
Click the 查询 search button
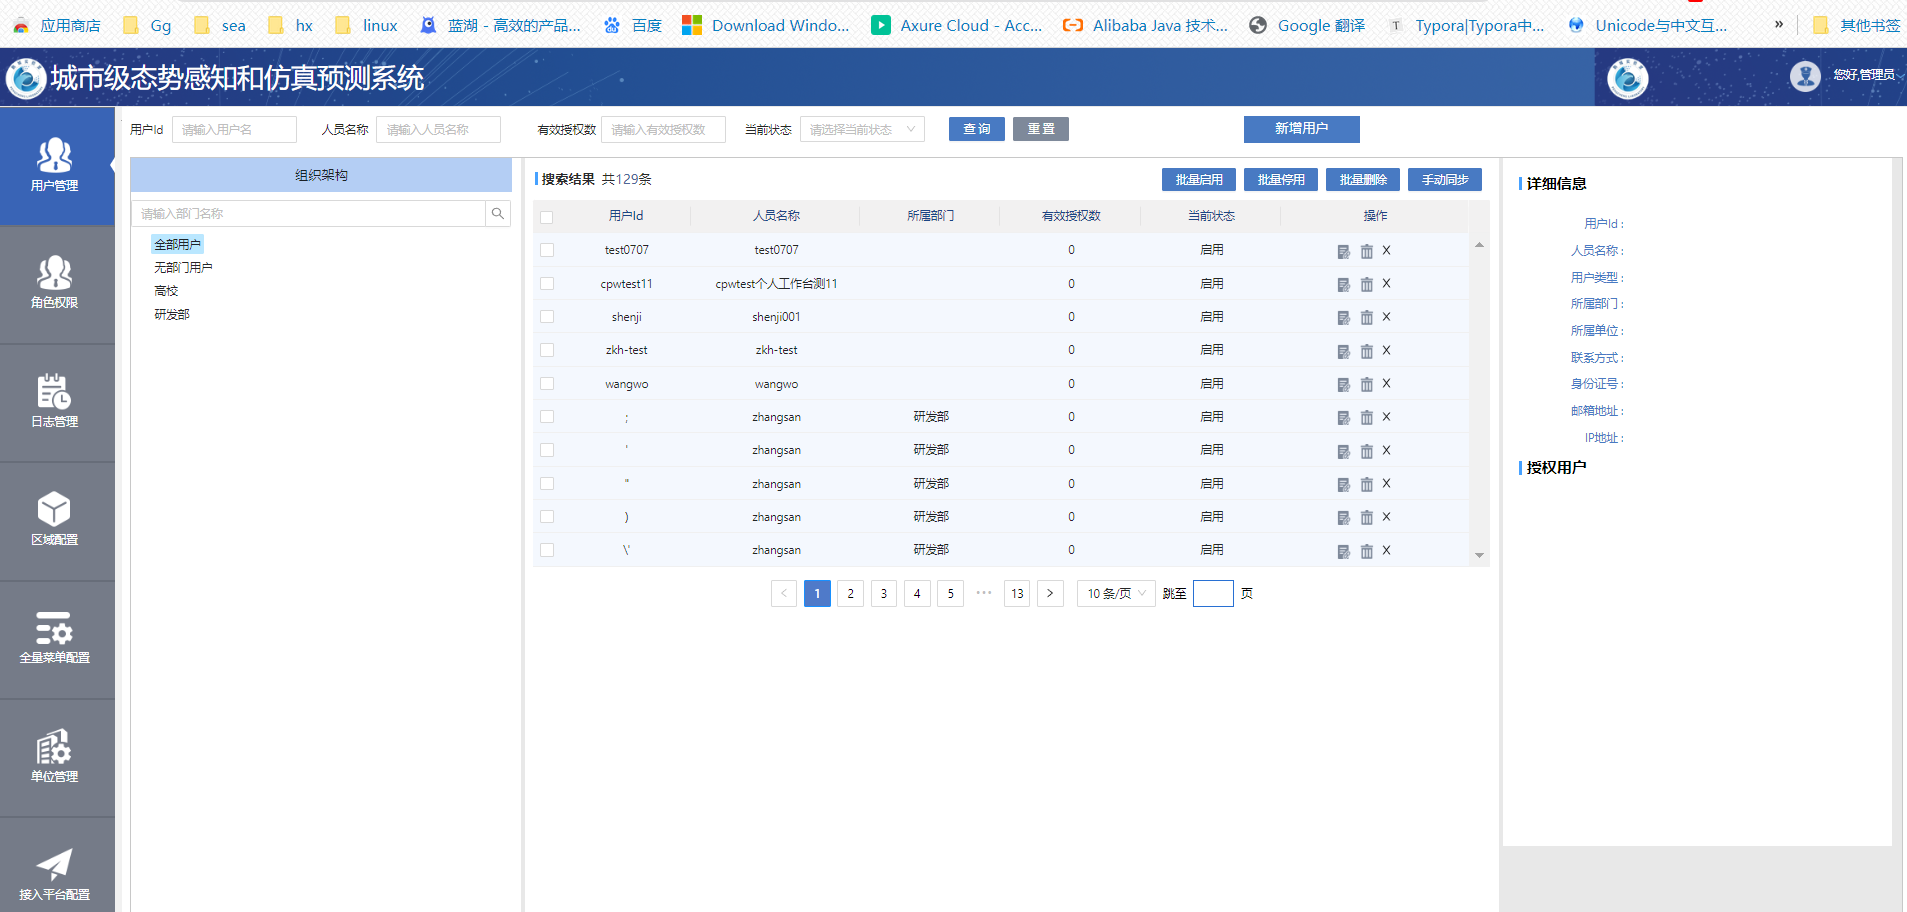coord(977,129)
